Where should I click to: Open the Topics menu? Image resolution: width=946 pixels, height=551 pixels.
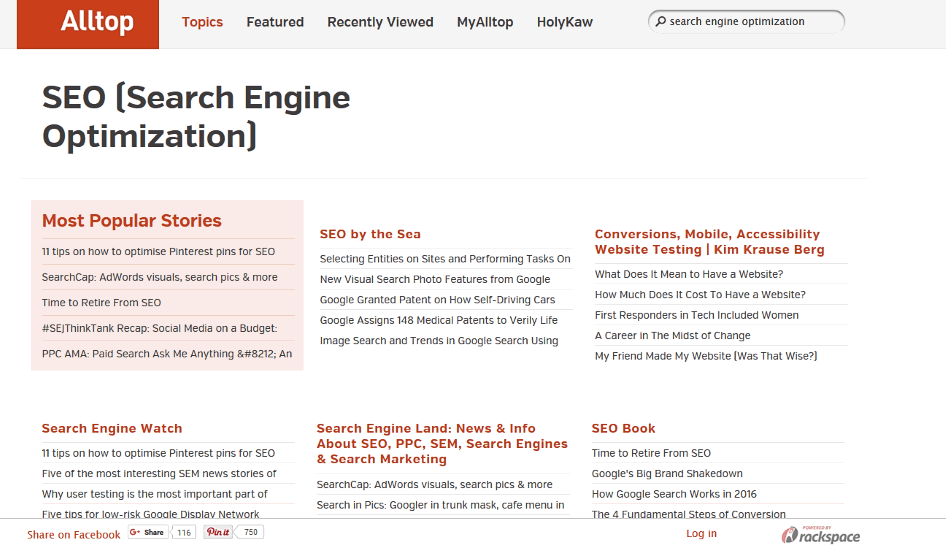(x=202, y=22)
